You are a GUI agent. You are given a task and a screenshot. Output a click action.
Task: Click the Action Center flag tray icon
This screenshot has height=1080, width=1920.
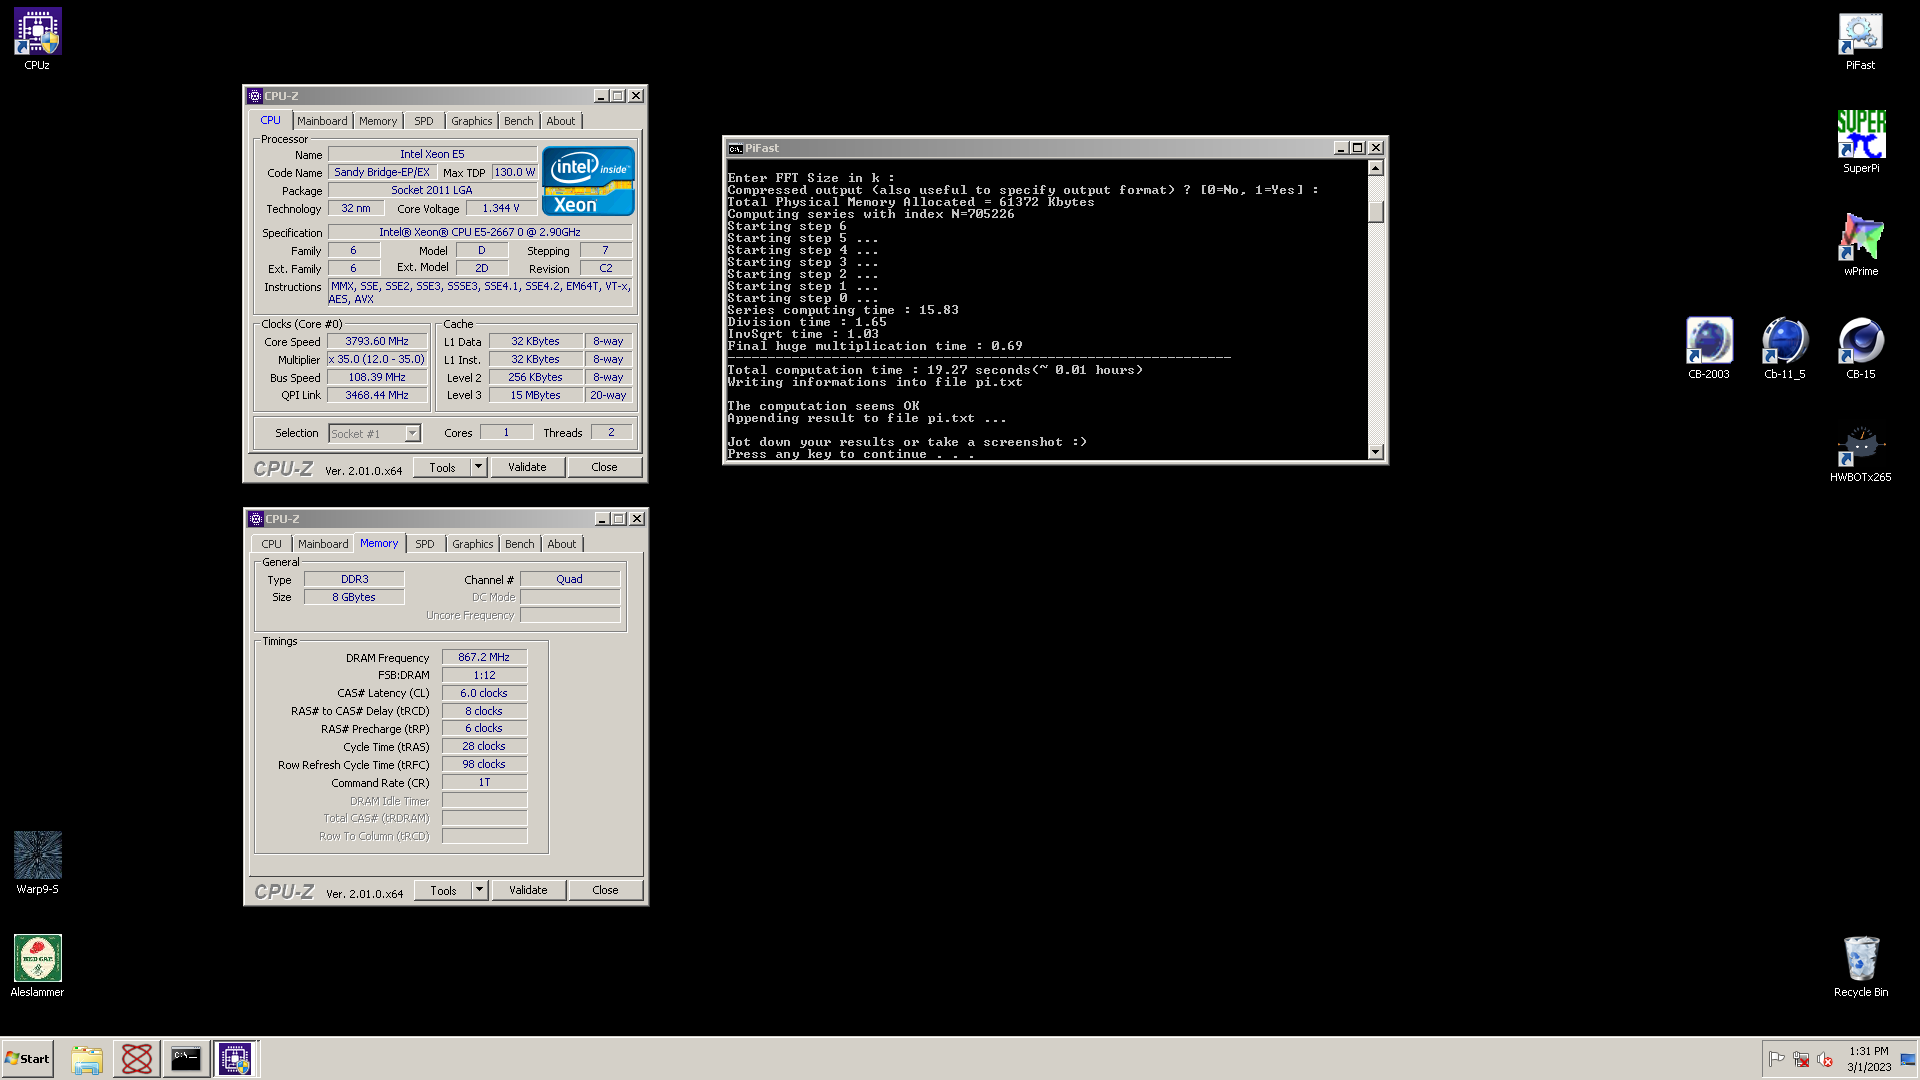click(x=1776, y=1059)
